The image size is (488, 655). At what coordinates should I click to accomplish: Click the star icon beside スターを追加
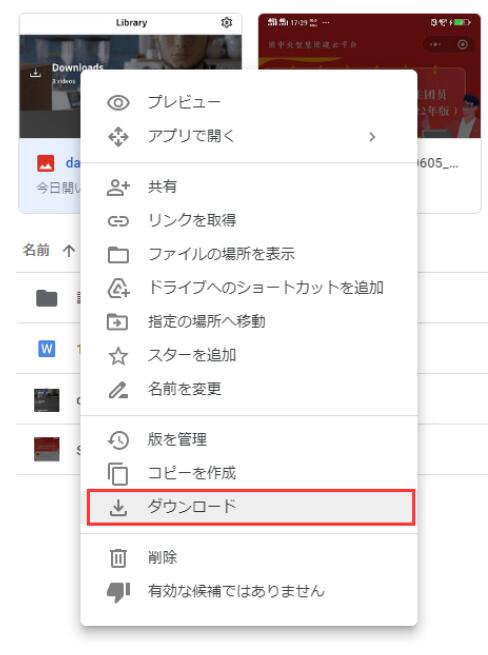[x=118, y=356]
